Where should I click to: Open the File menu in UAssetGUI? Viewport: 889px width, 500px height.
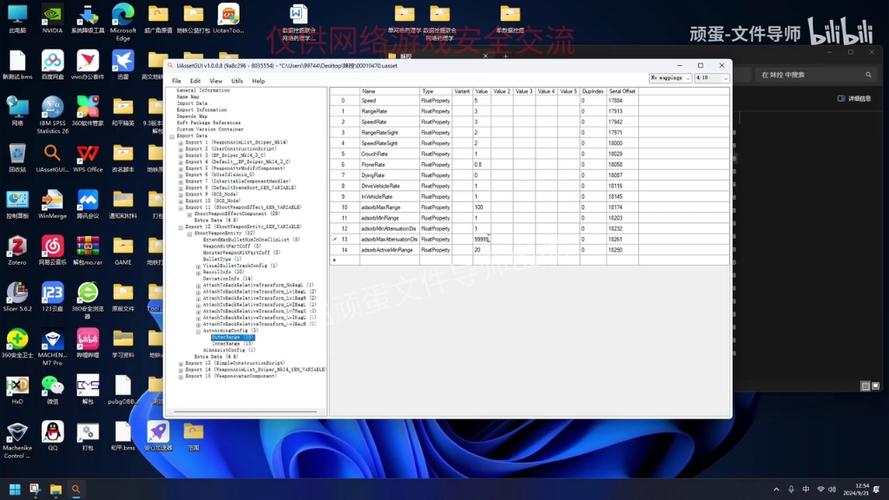coord(176,81)
